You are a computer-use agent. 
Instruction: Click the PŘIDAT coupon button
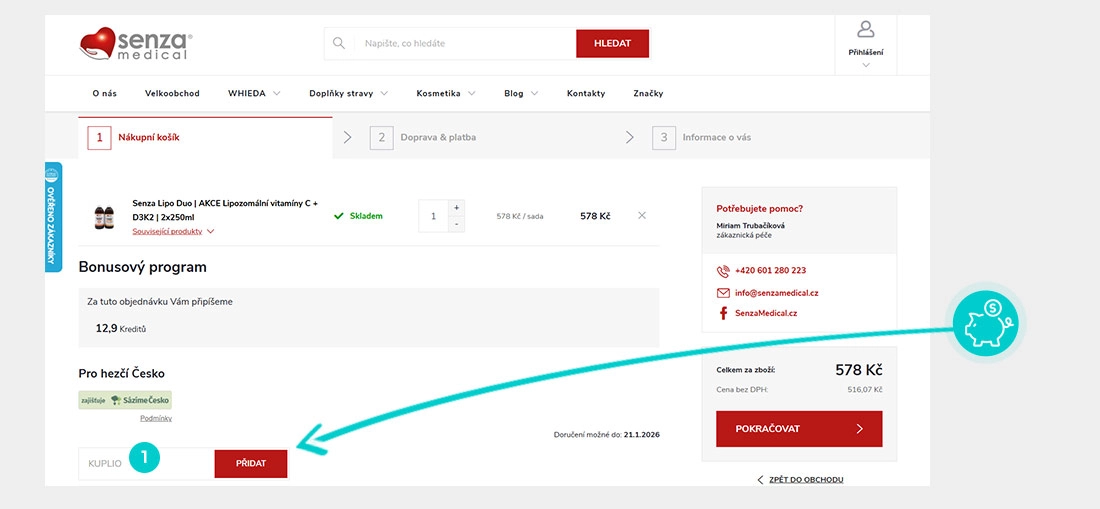(250, 464)
